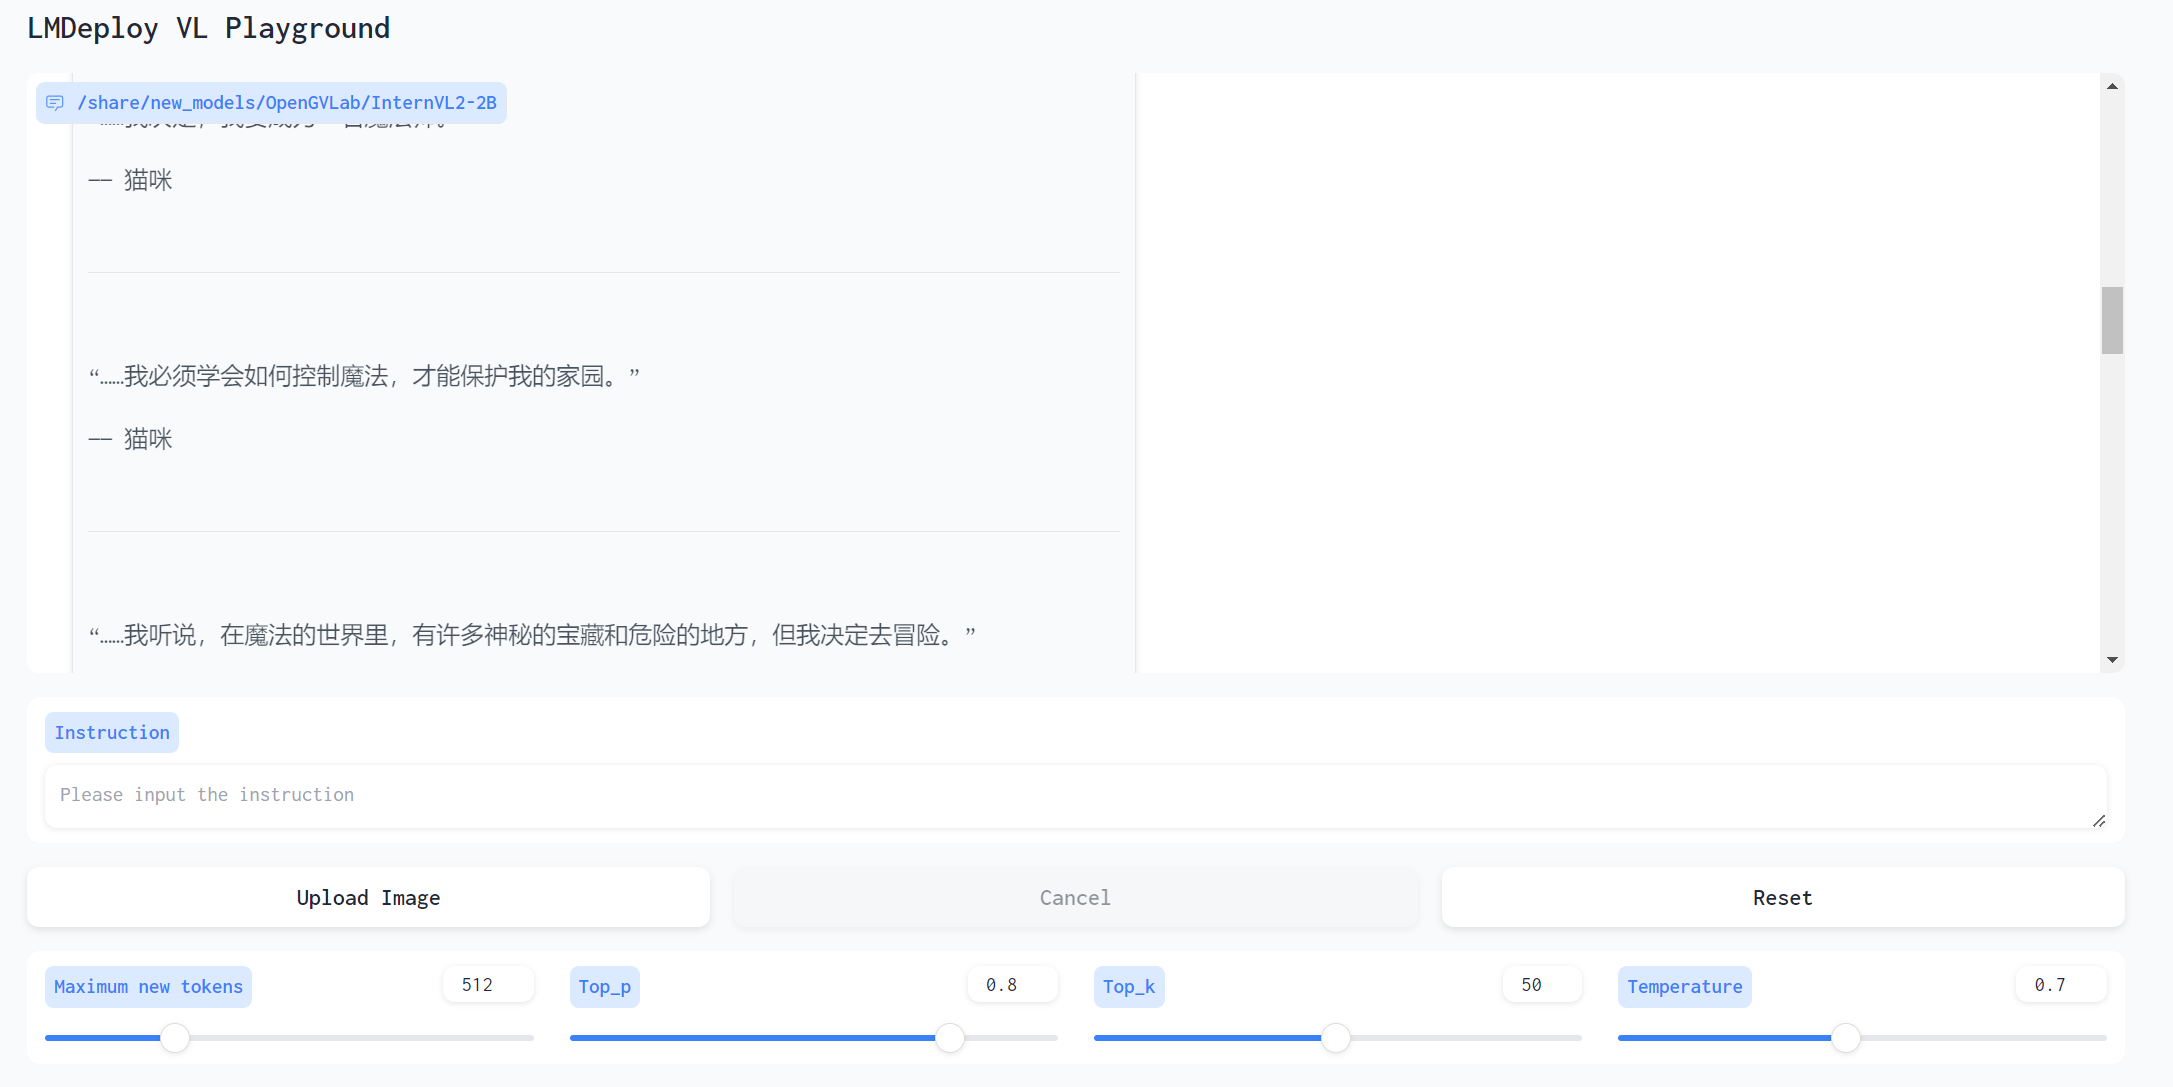Click the Reset button
2173x1087 pixels.
1782,898
